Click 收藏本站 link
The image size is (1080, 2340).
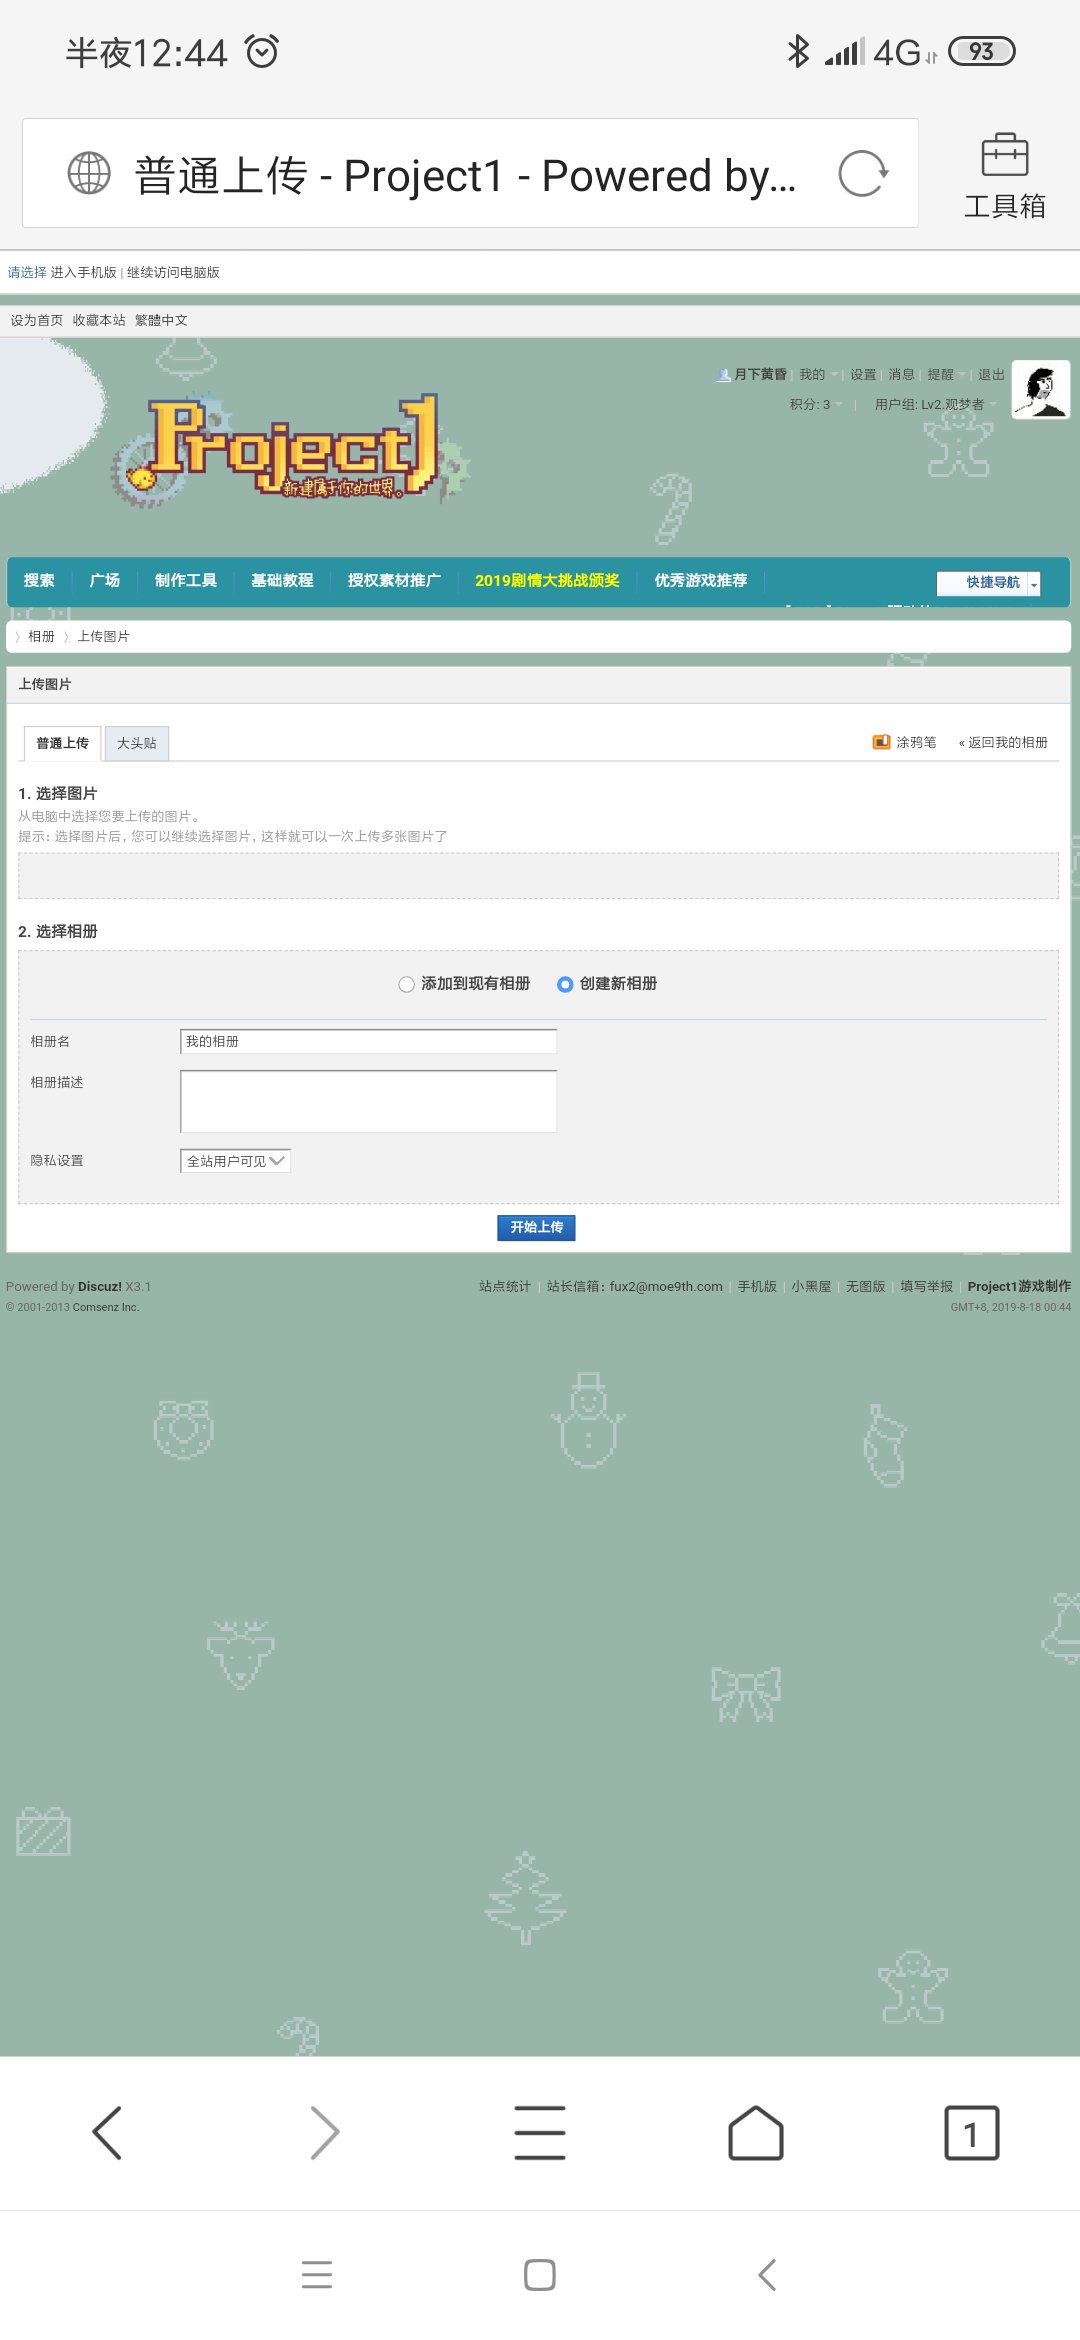click(99, 320)
